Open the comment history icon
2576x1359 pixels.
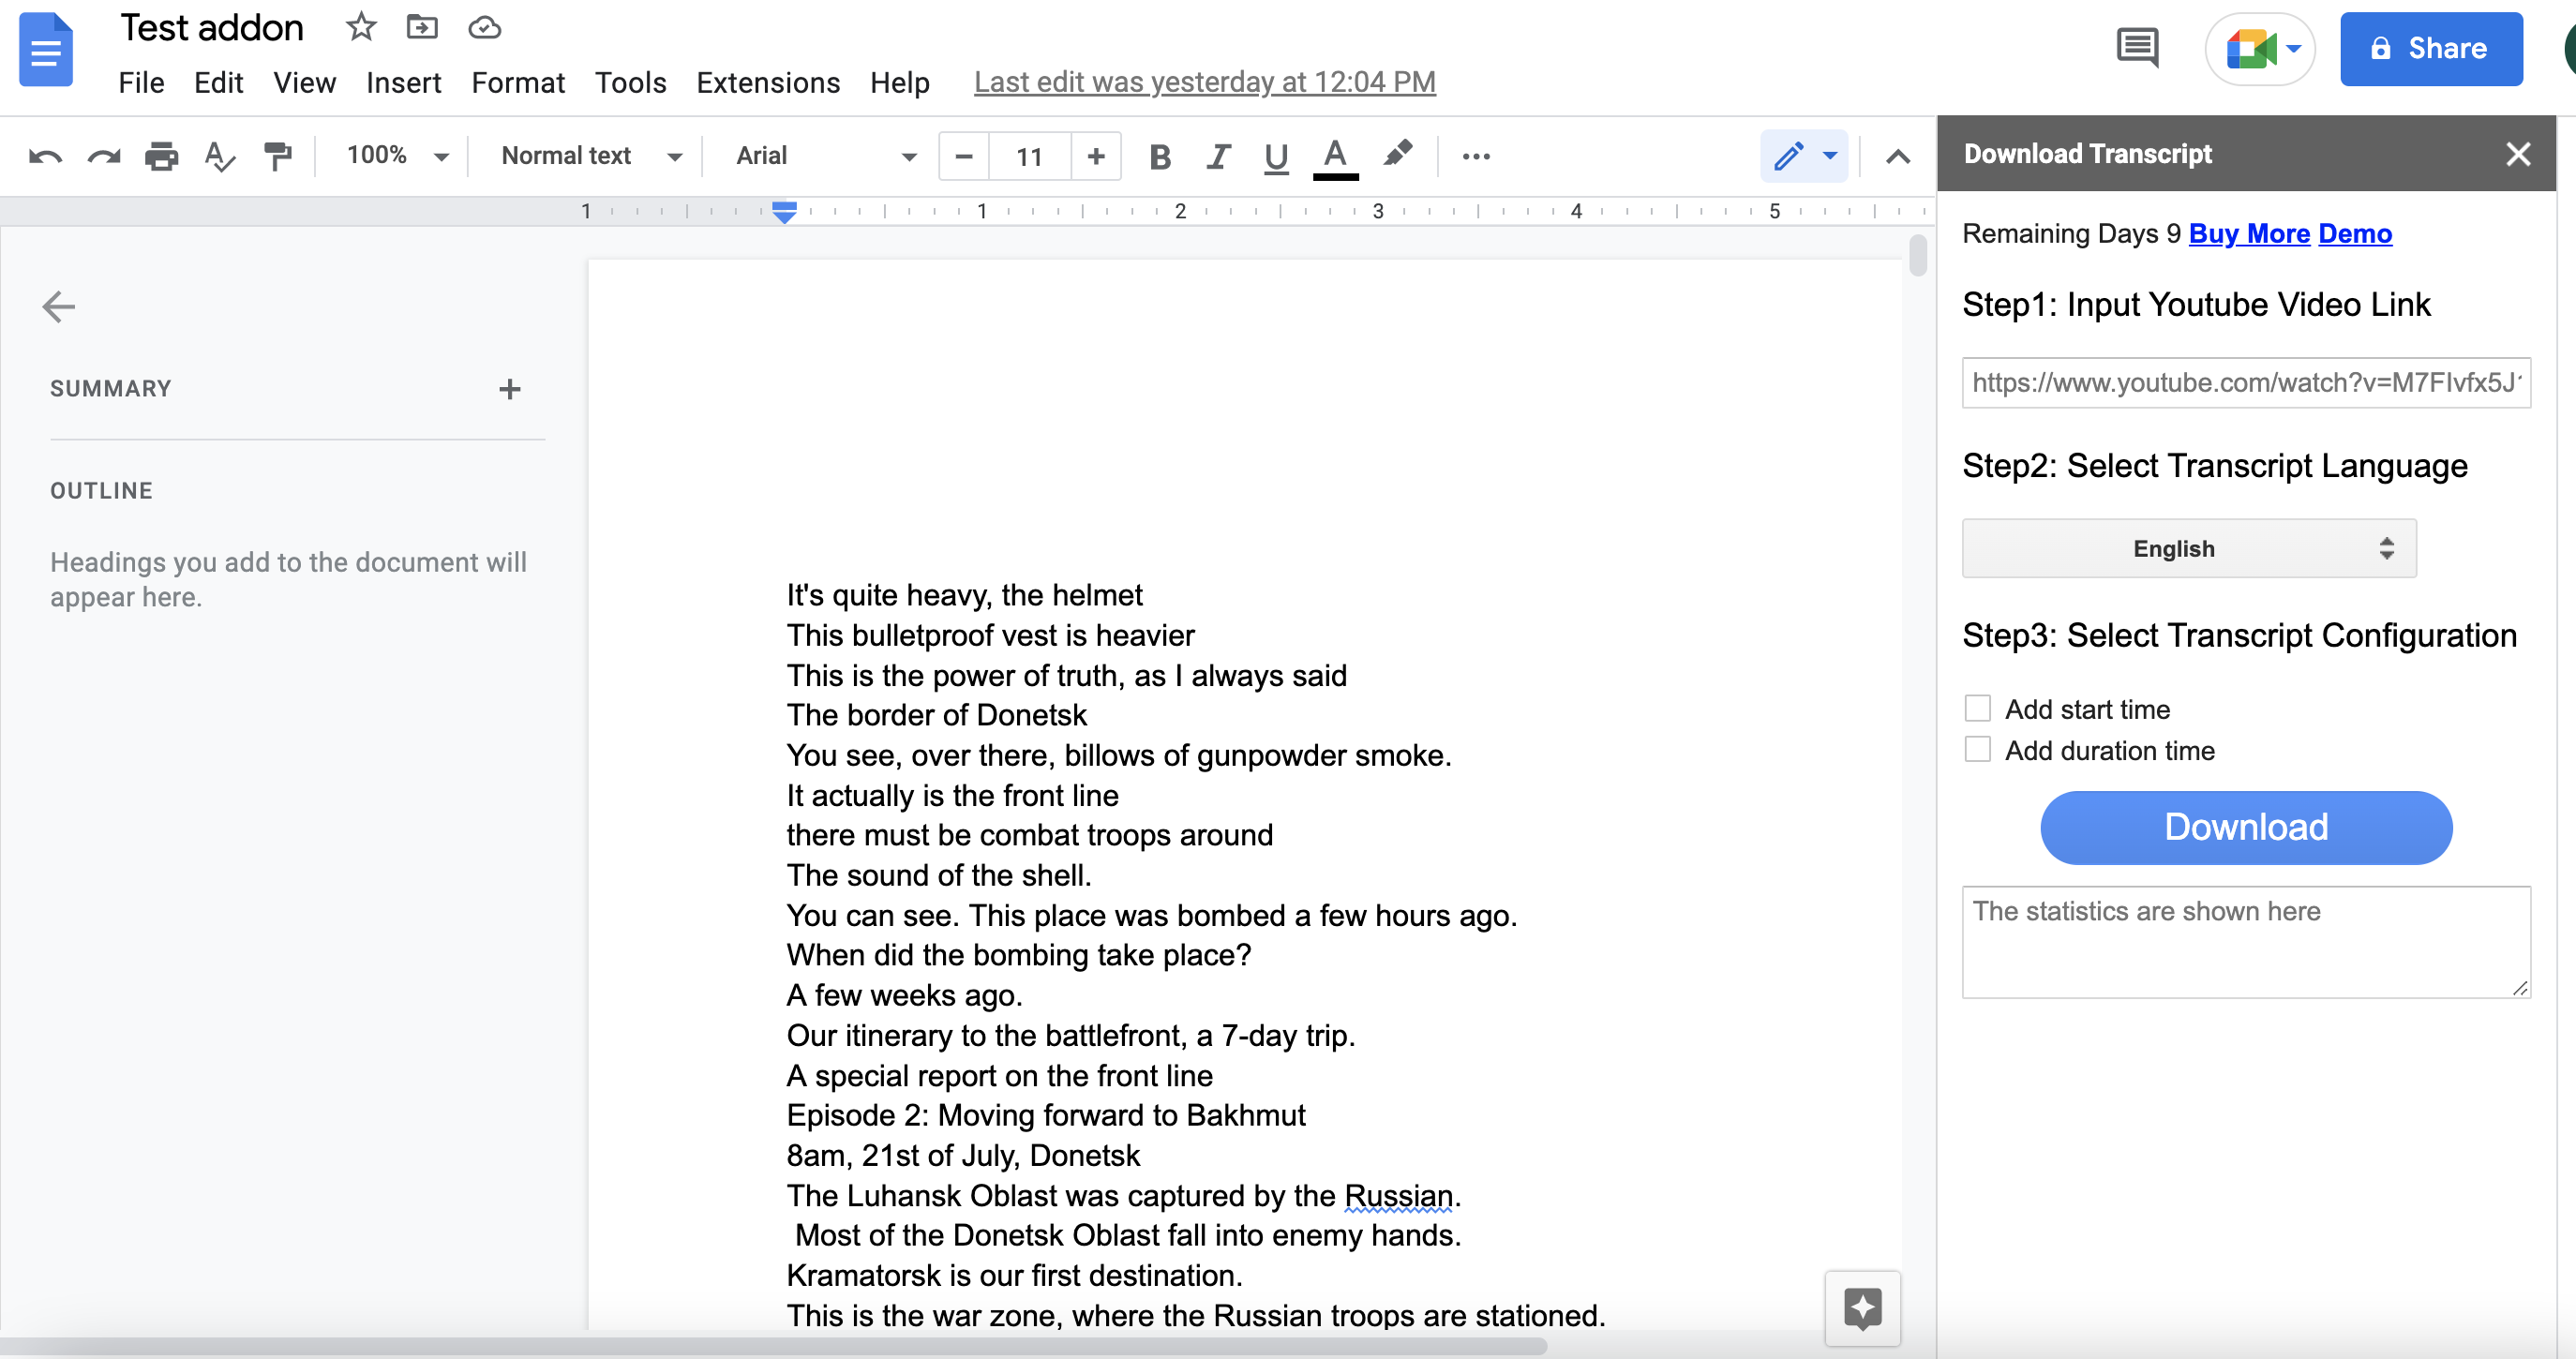click(x=2137, y=48)
